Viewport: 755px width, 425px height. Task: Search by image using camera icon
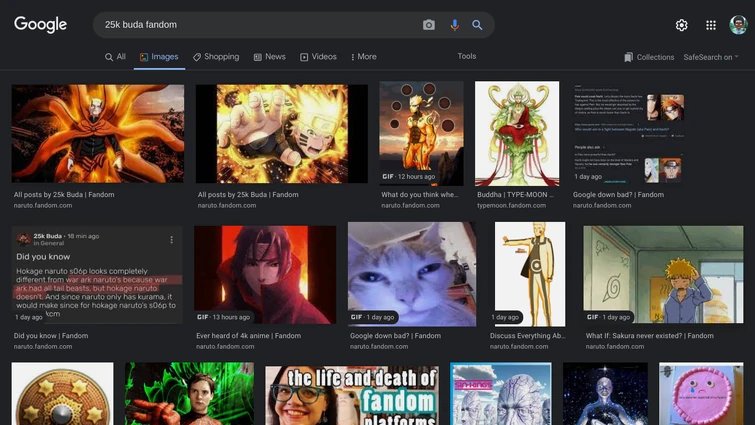click(x=429, y=25)
